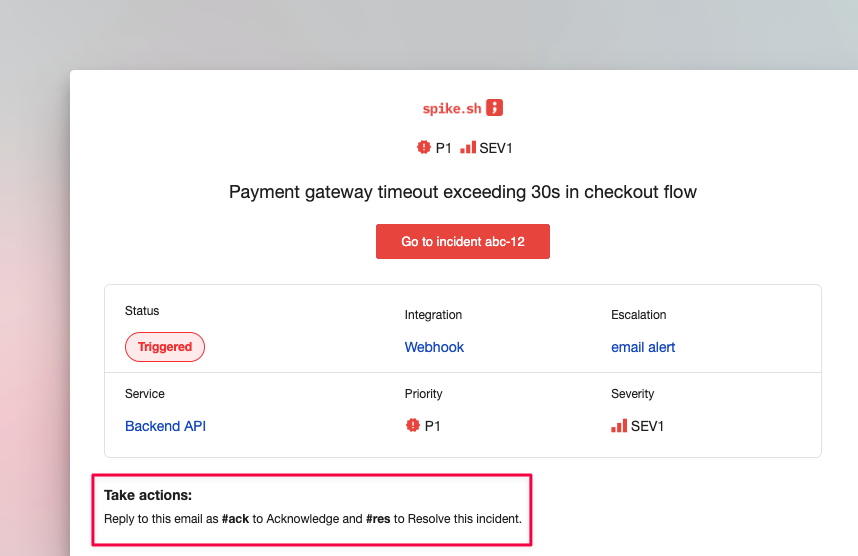Click the red P1 icon under Priority
Viewport: 858px width, 556px height.
point(413,425)
